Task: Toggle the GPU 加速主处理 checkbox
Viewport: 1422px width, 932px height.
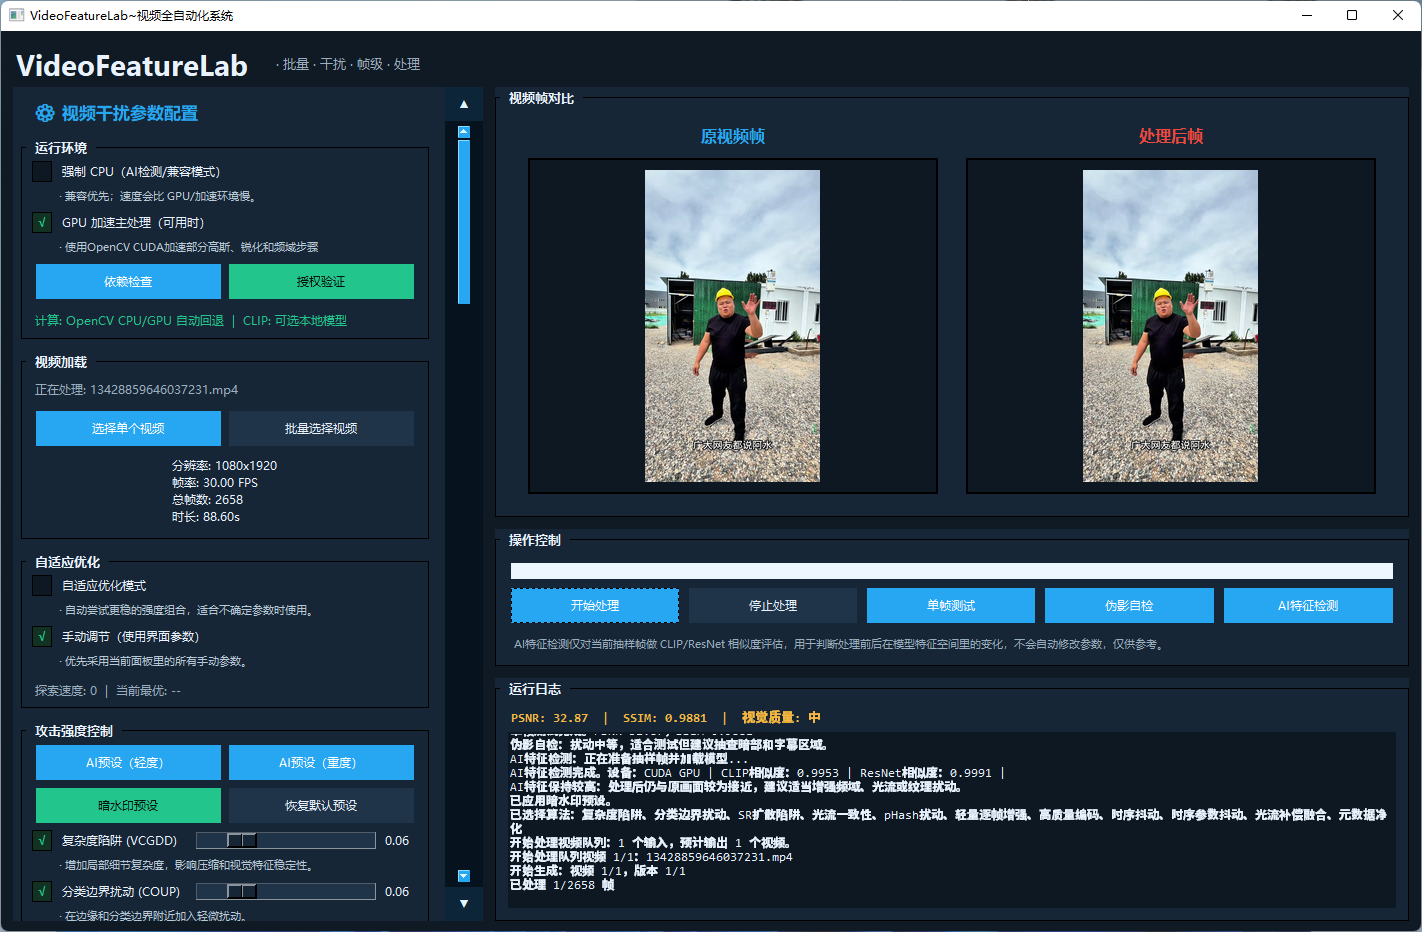Action: tap(42, 222)
